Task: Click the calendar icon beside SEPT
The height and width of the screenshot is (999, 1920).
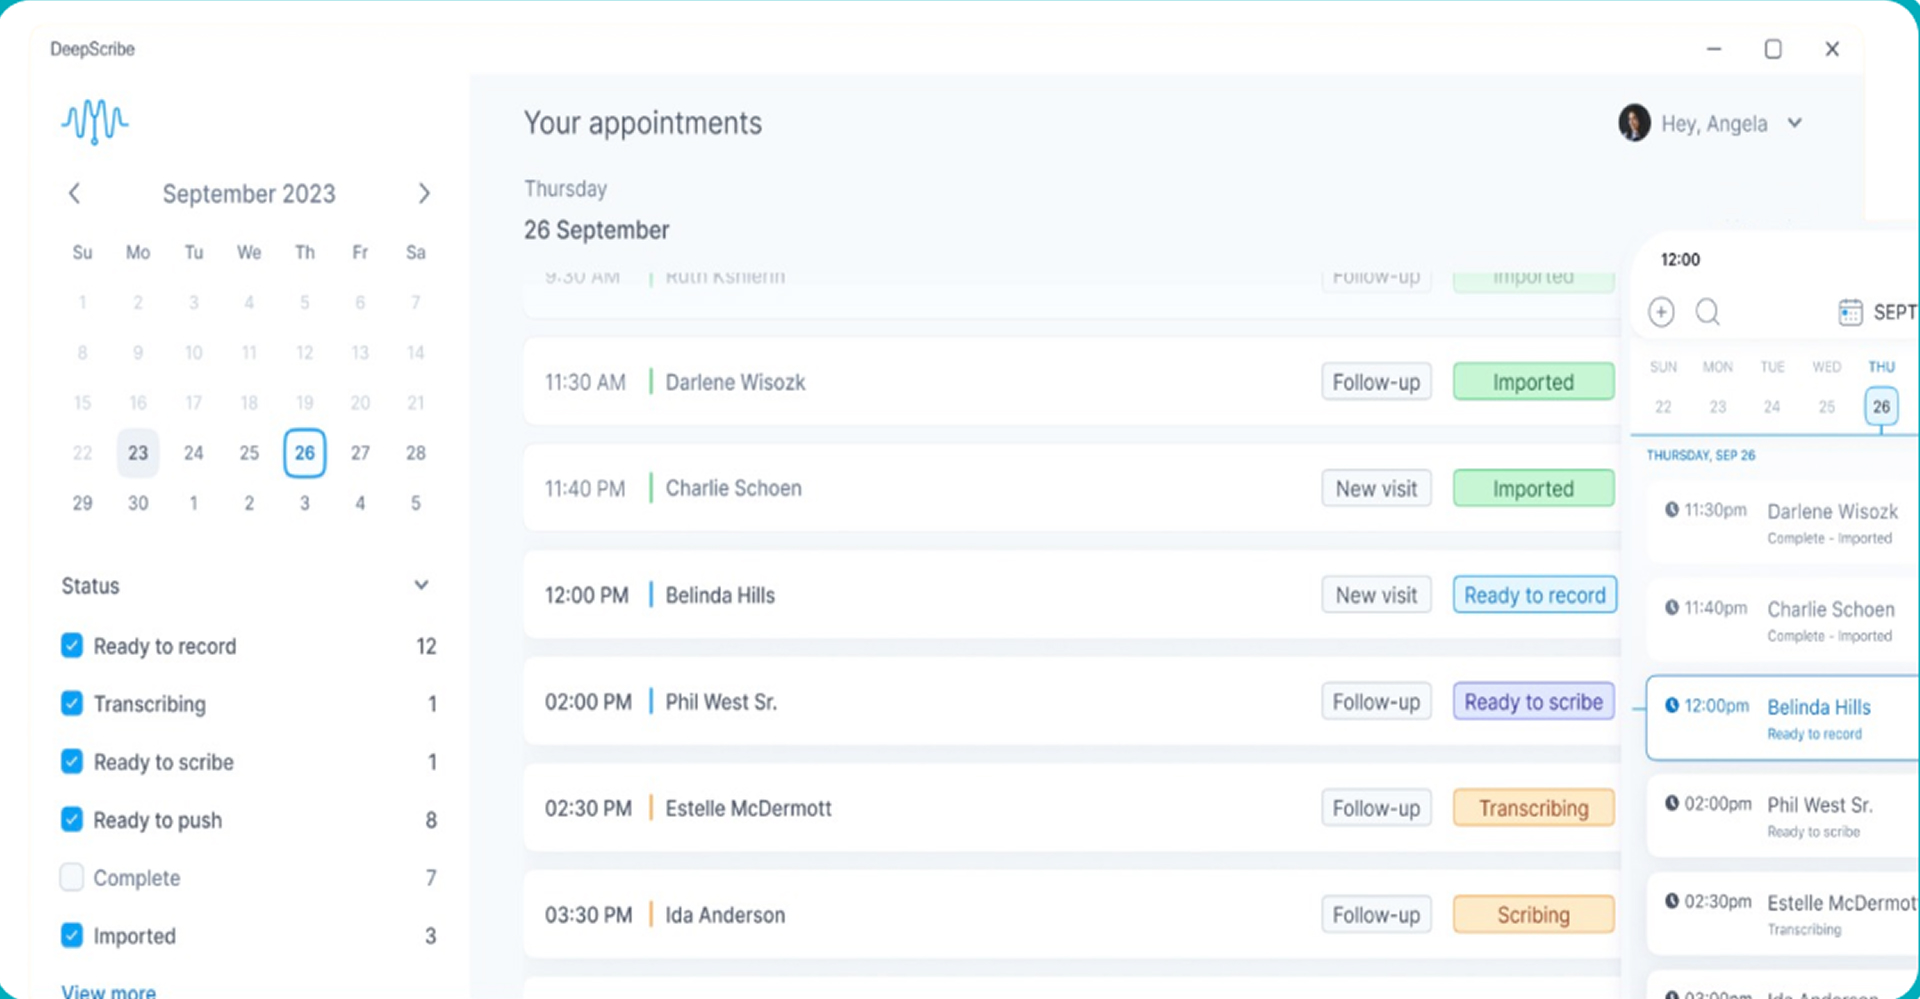Action: [x=1850, y=312]
